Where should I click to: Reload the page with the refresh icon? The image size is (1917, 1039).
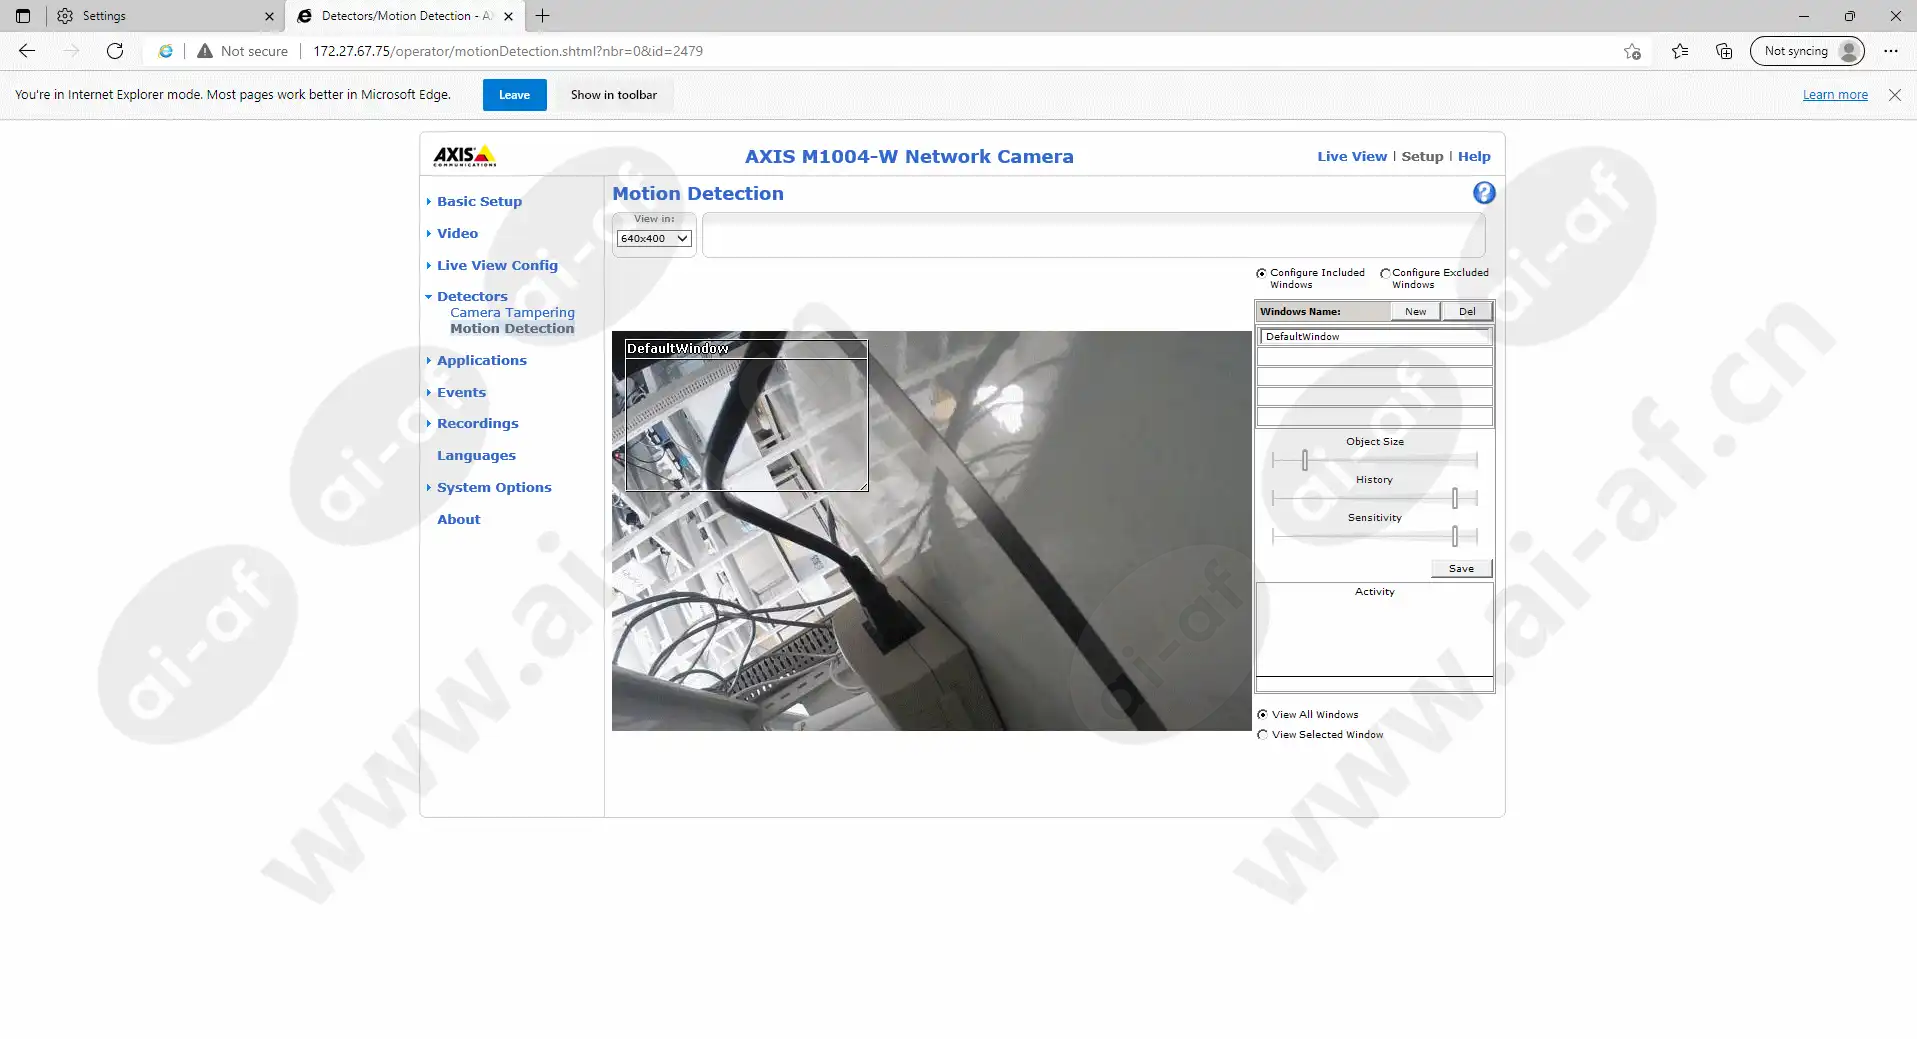click(x=115, y=51)
